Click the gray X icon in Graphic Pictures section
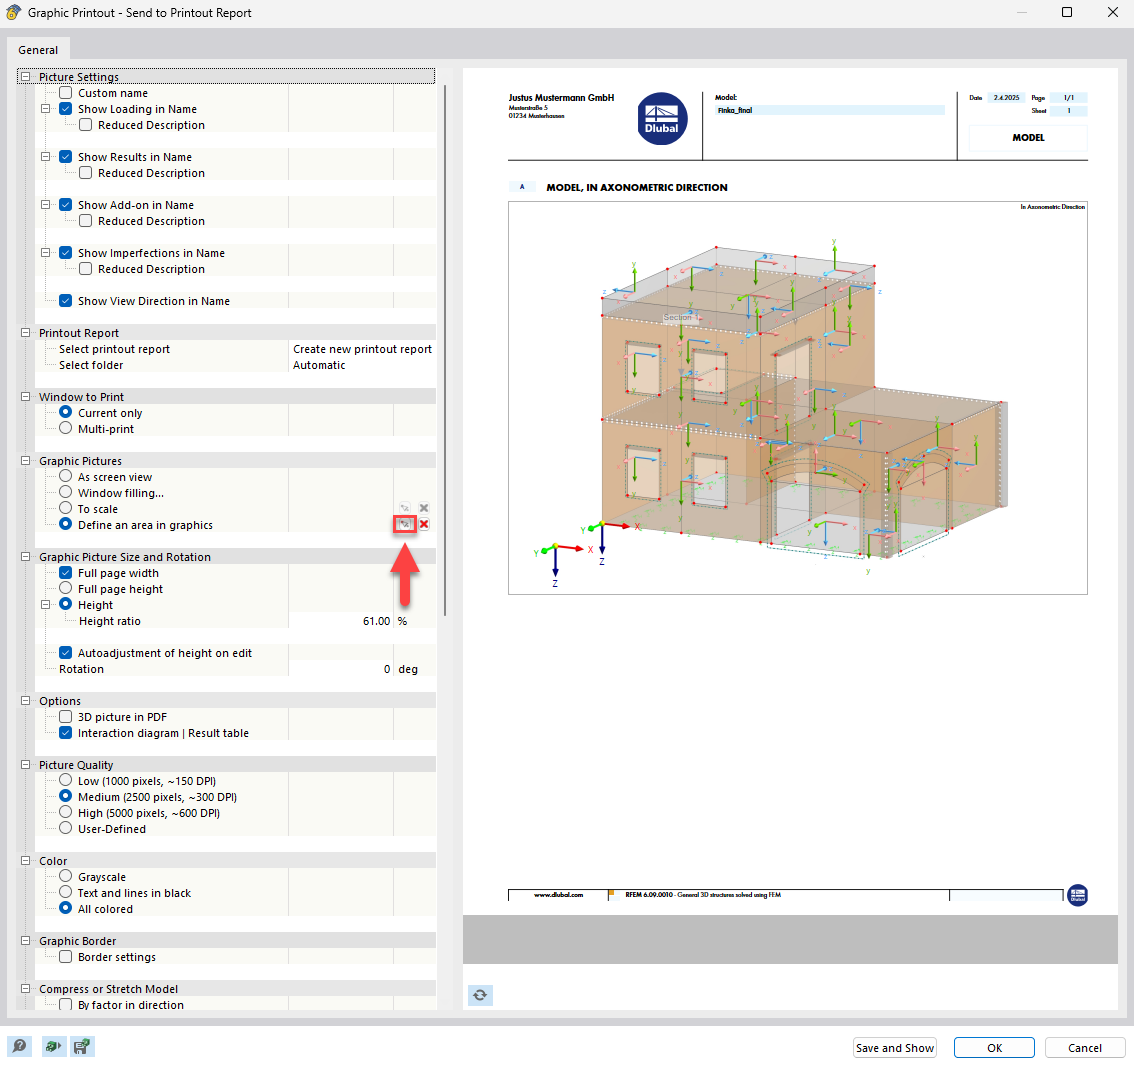 pyautogui.click(x=423, y=507)
